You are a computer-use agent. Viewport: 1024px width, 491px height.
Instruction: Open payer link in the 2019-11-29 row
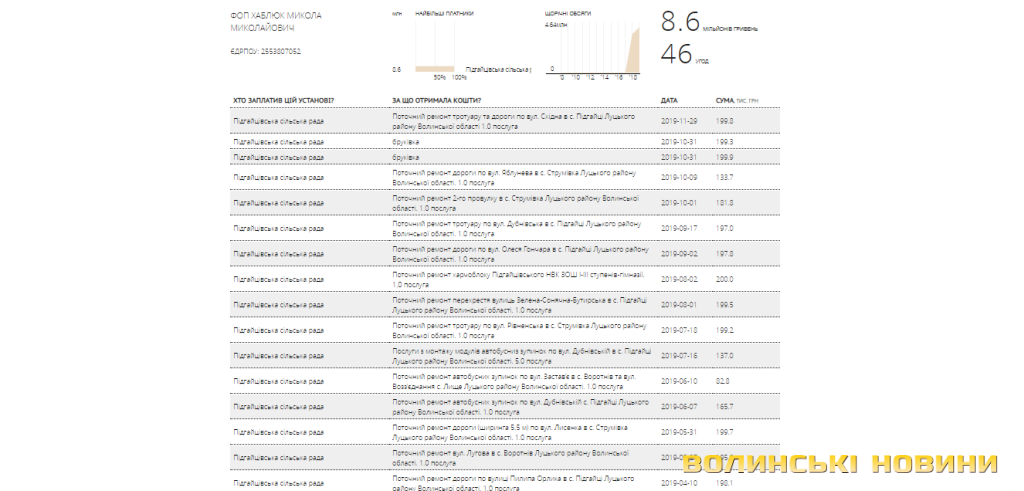[278, 121]
